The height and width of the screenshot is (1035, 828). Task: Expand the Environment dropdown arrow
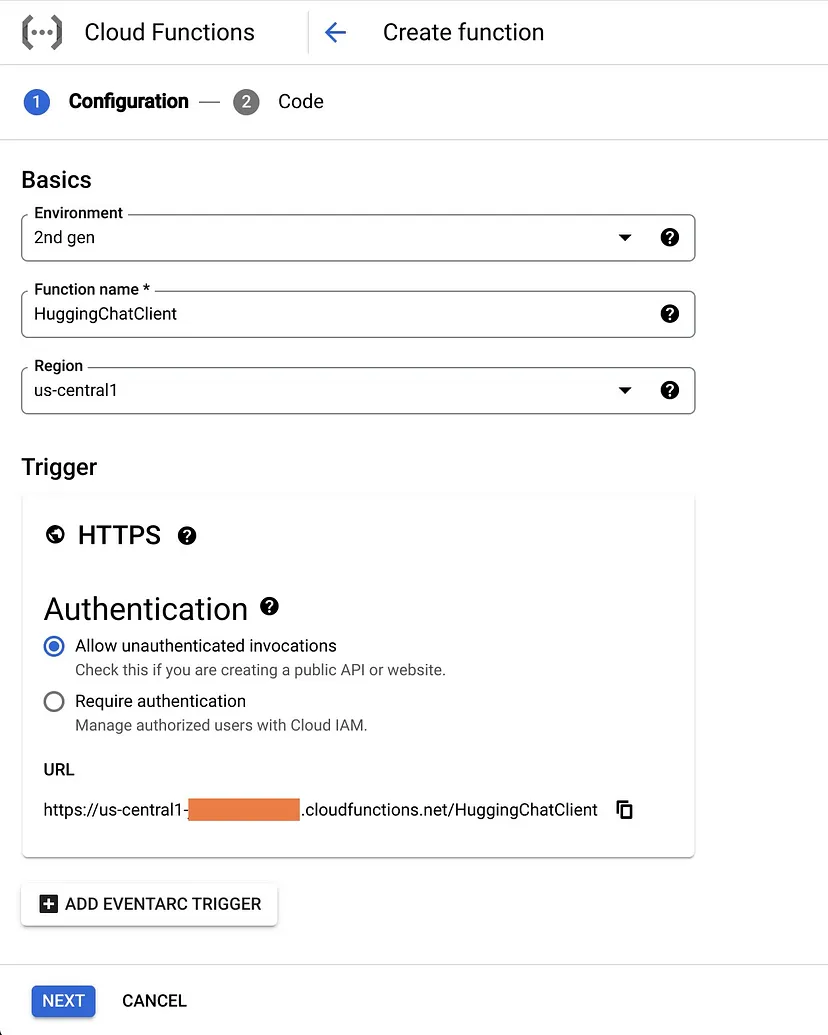click(625, 238)
